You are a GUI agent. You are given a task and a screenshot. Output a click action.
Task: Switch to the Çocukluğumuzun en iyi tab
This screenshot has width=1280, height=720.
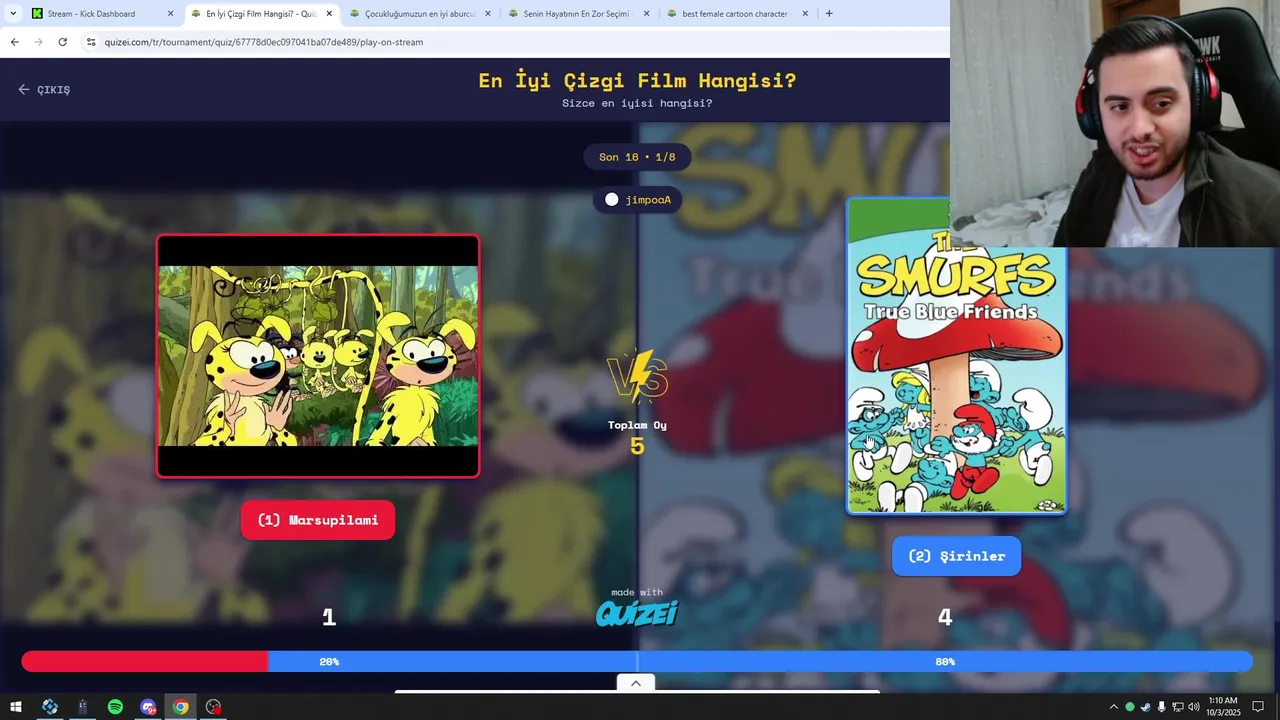click(419, 14)
